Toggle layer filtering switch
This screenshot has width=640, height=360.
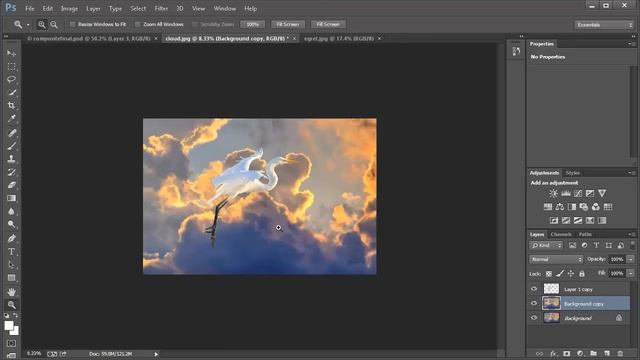pyautogui.click(x=633, y=245)
